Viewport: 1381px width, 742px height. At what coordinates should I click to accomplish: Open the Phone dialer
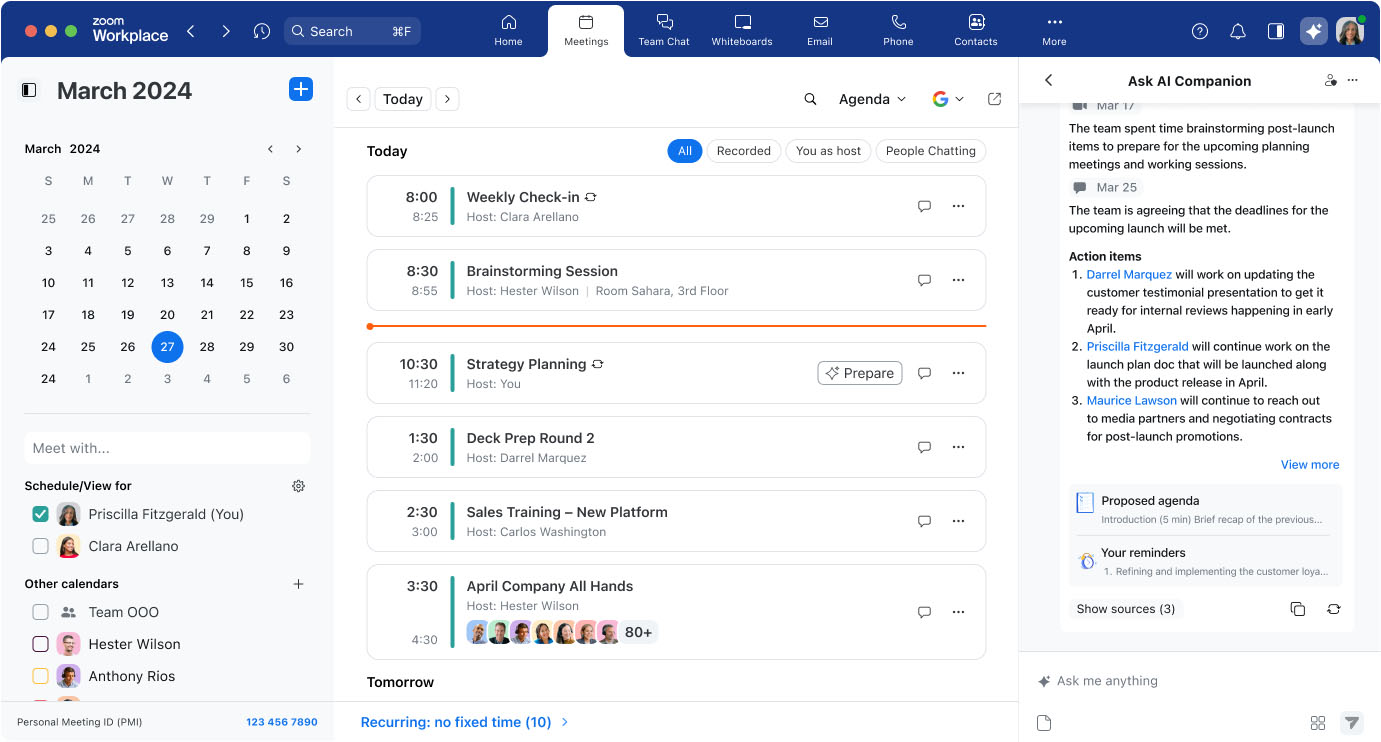tap(897, 30)
